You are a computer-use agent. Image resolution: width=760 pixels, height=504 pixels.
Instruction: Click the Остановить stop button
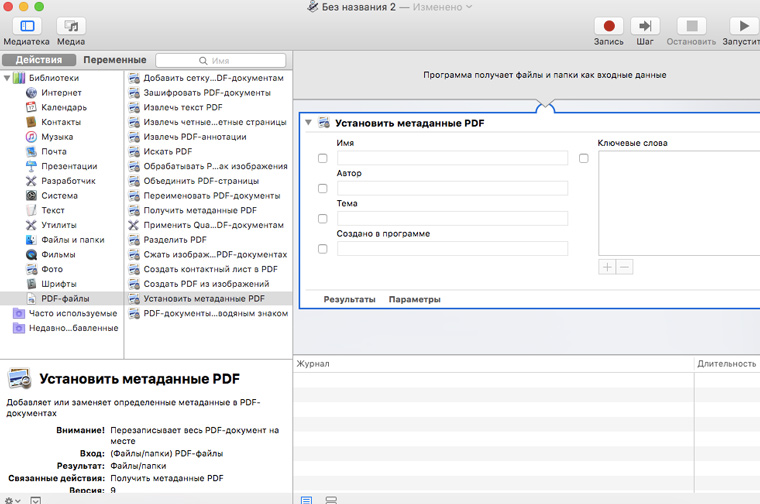(692, 26)
